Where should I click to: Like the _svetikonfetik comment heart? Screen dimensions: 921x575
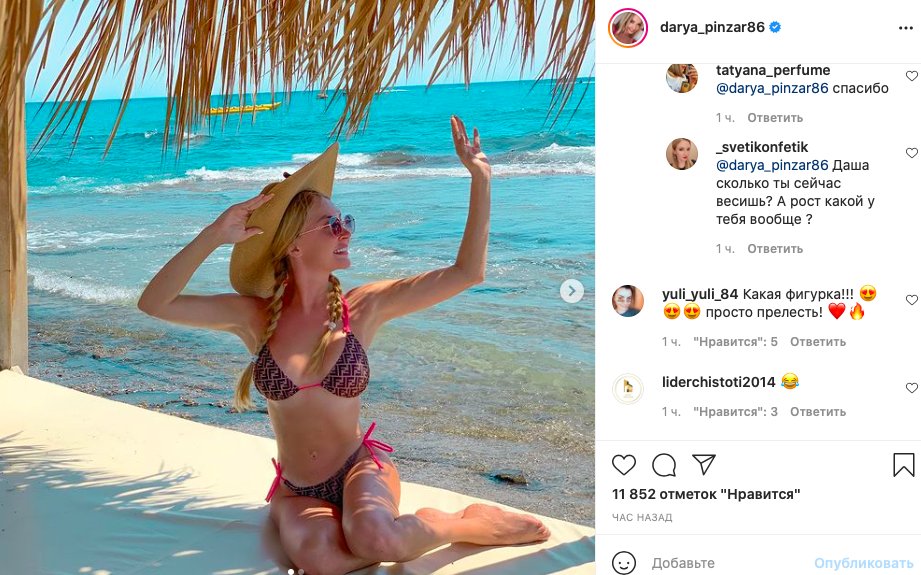[911, 153]
